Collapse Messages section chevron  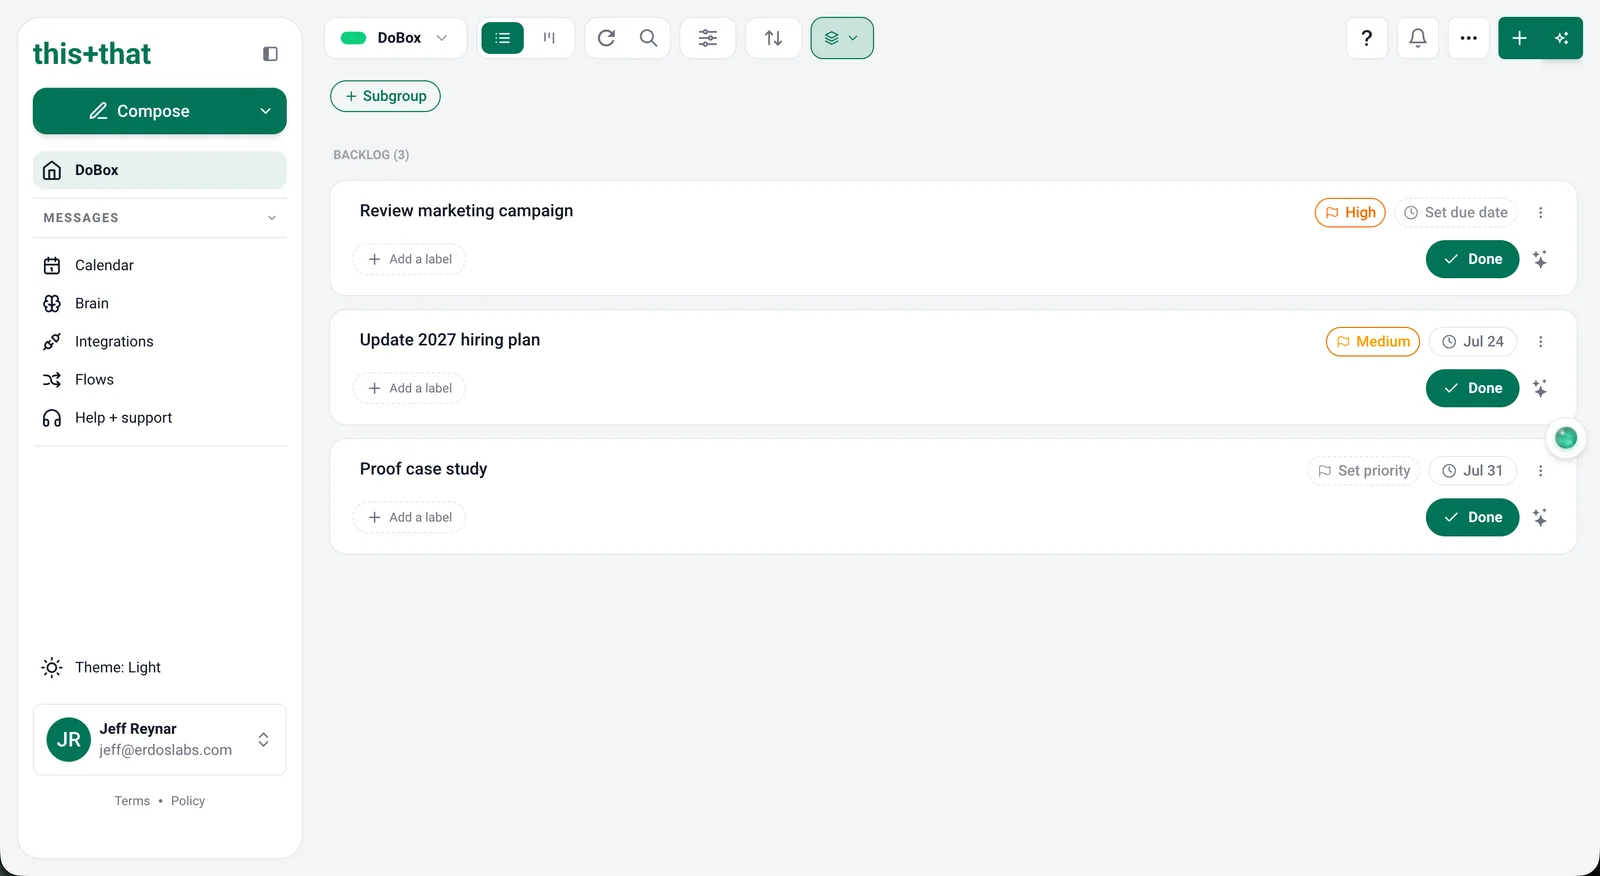pyautogui.click(x=272, y=218)
